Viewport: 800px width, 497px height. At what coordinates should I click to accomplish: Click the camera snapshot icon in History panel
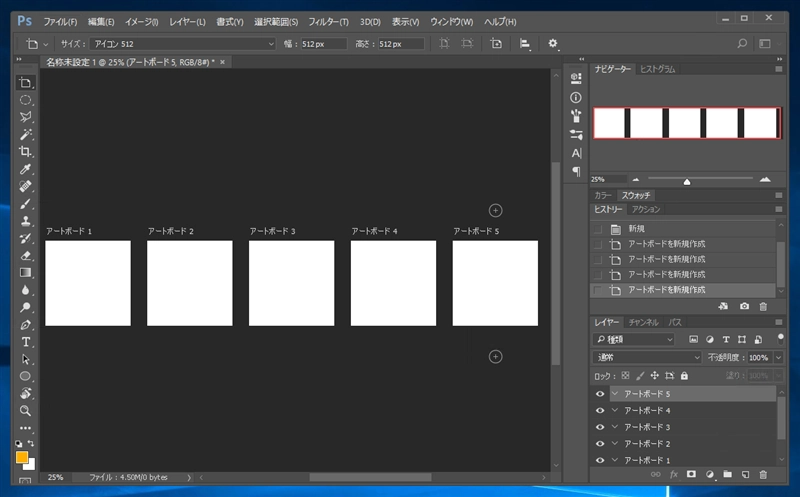(x=745, y=305)
